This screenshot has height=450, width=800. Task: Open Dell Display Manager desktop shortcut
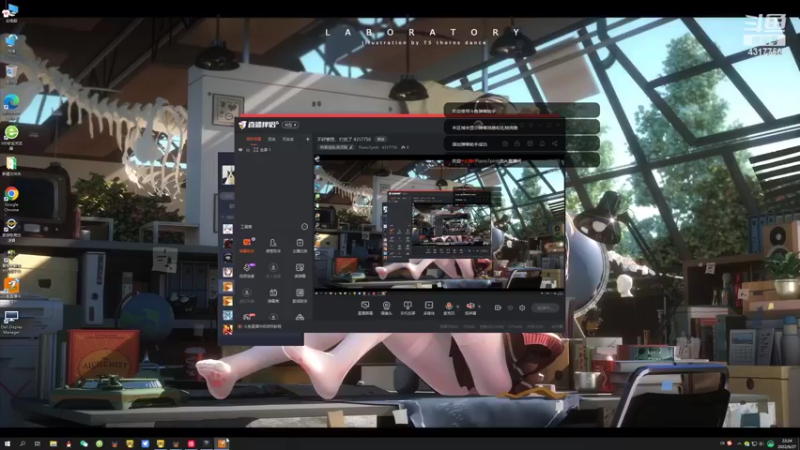pos(11,321)
